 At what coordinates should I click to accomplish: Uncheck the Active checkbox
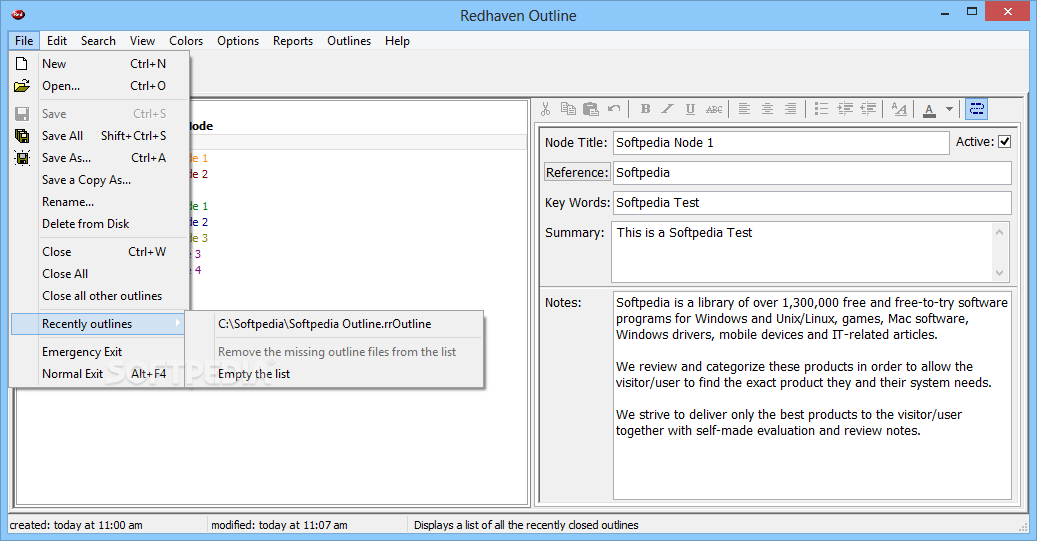pos(1004,142)
